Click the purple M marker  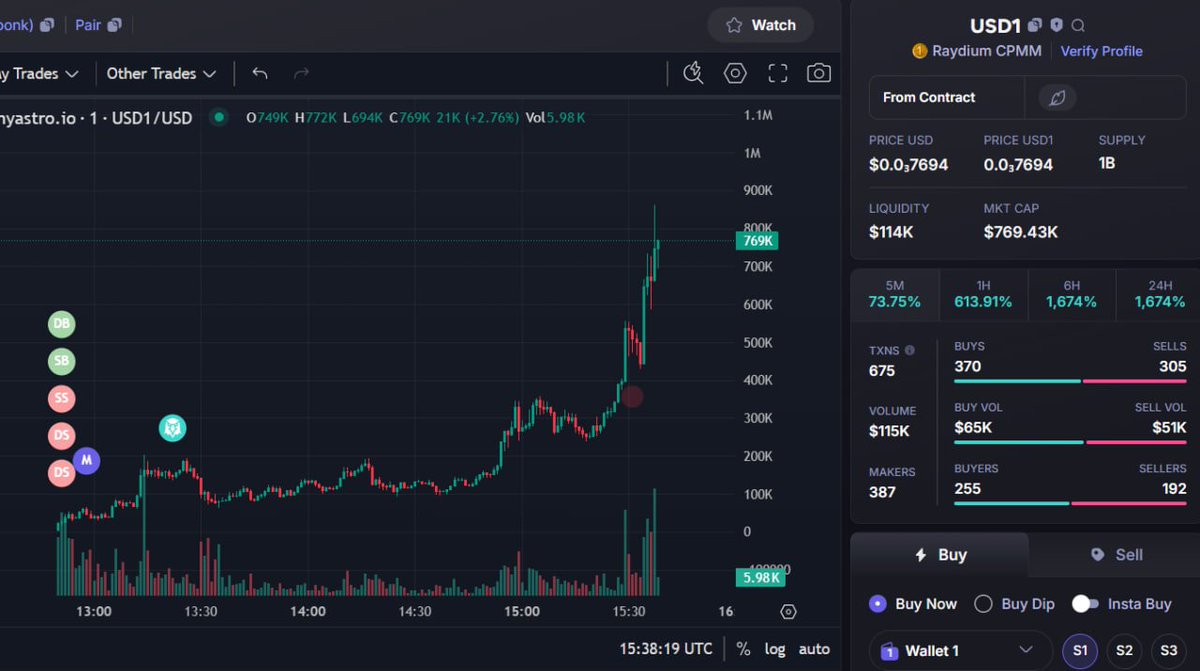[87, 460]
